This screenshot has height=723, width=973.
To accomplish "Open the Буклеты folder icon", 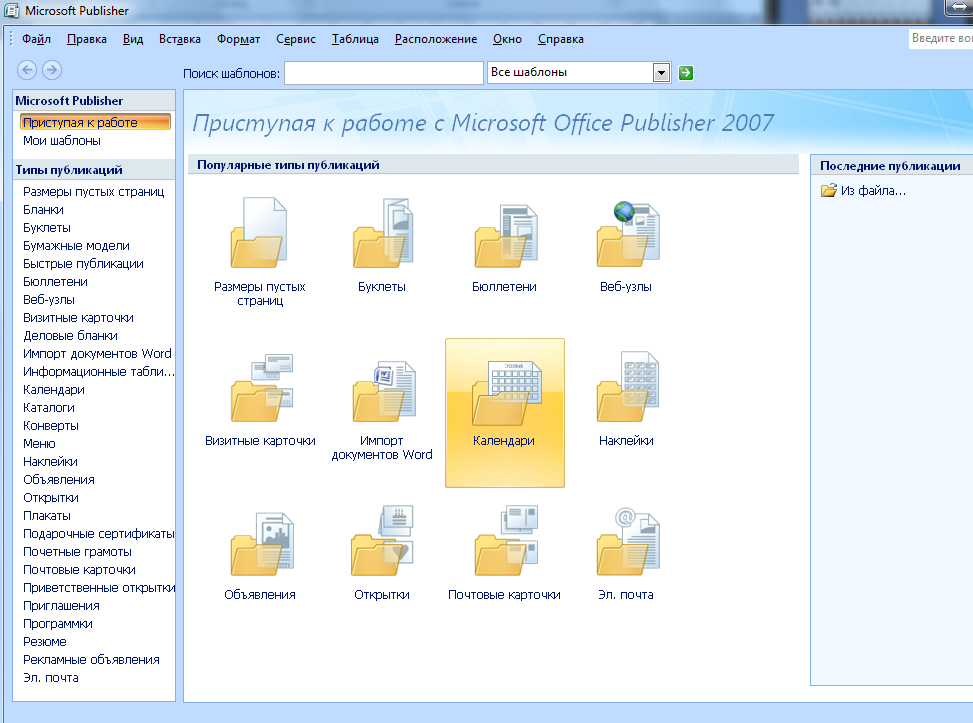I will point(382,233).
